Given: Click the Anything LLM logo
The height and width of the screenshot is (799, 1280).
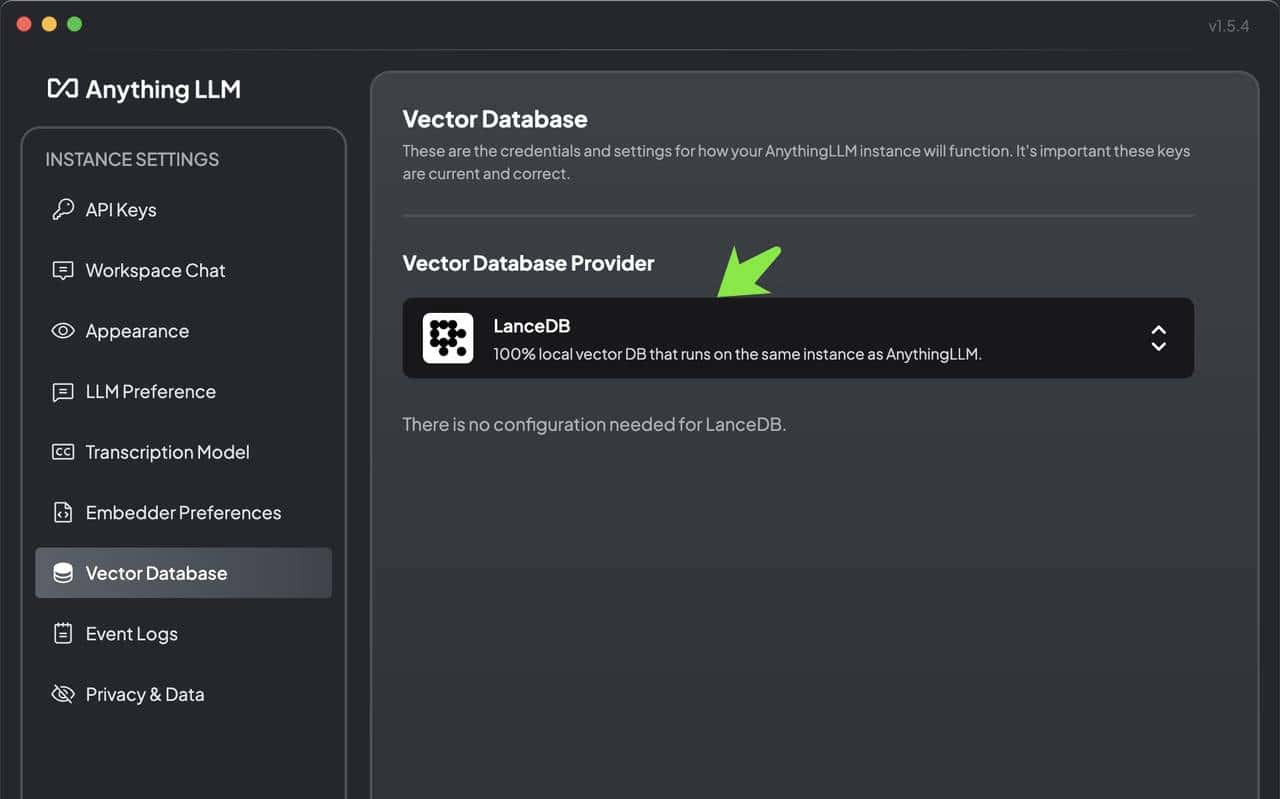Looking at the screenshot, I should tap(144, 89).
